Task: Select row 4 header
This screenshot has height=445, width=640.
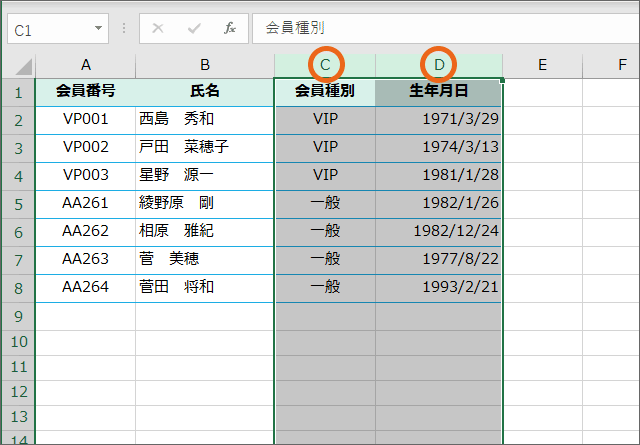Action: point(18,177)
